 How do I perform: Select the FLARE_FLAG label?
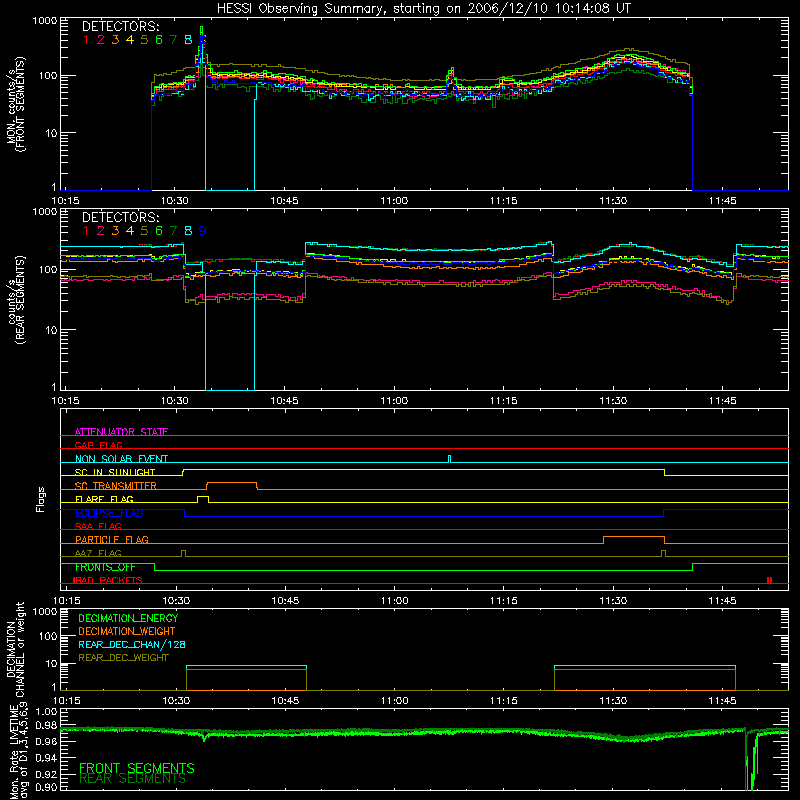point(104,499)
